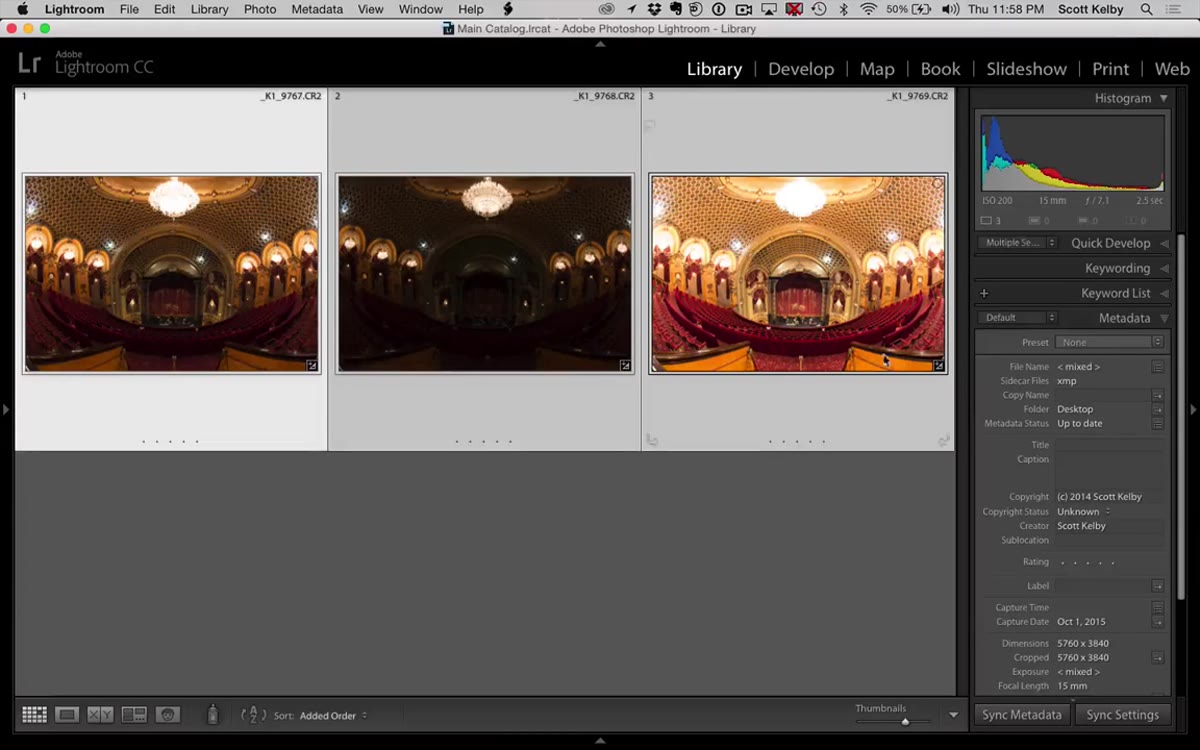Click the Capture Time action icon
Screen dimensions: 1200x750
click(x=1157, y=607)
